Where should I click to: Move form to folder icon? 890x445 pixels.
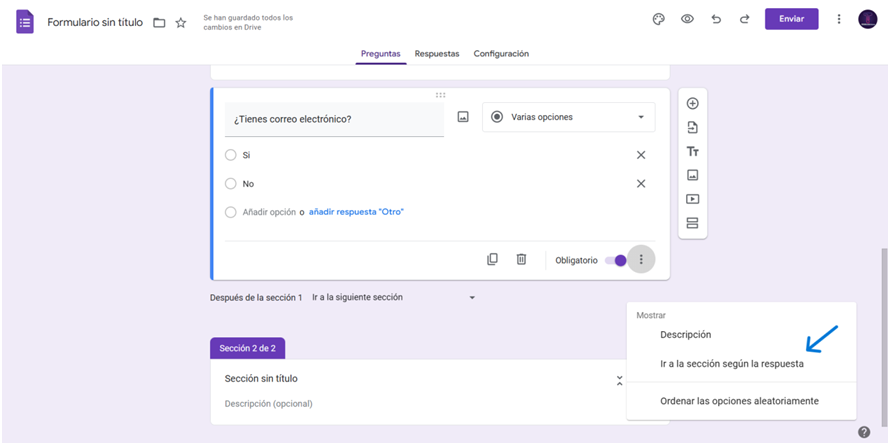(x=159, y=23)
